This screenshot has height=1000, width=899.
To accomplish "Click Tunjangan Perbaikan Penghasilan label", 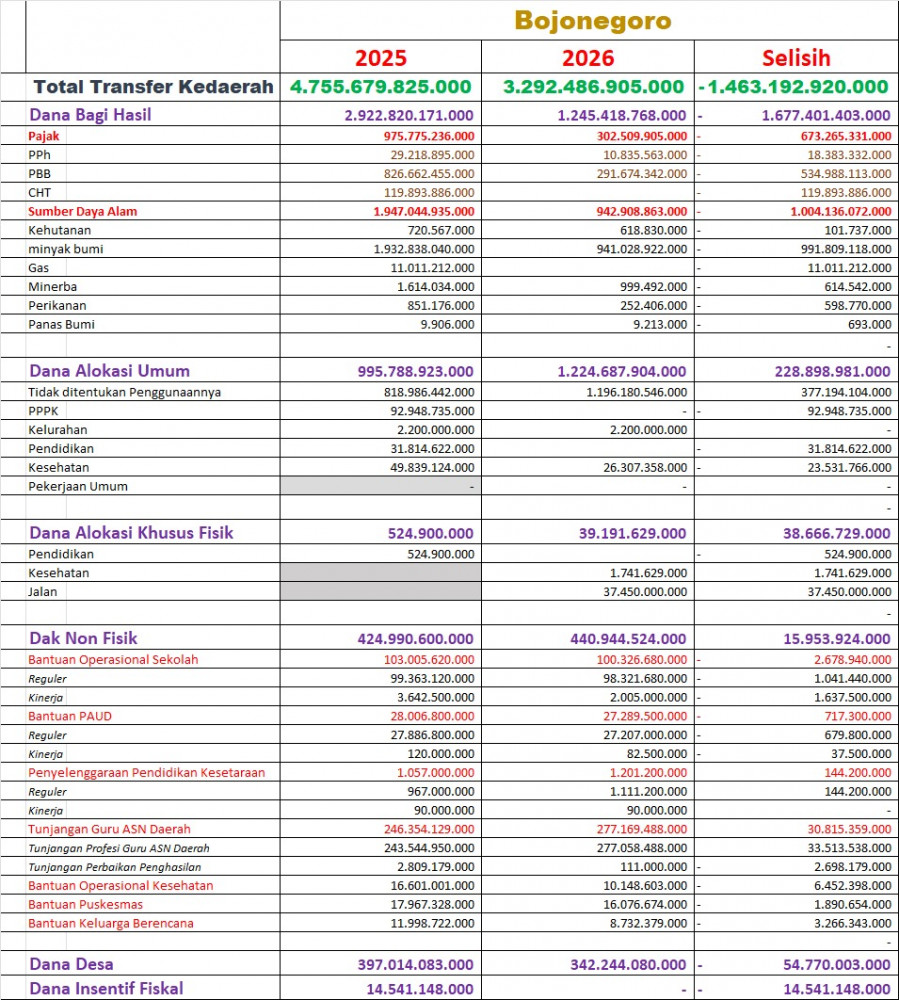I will 115,867.
